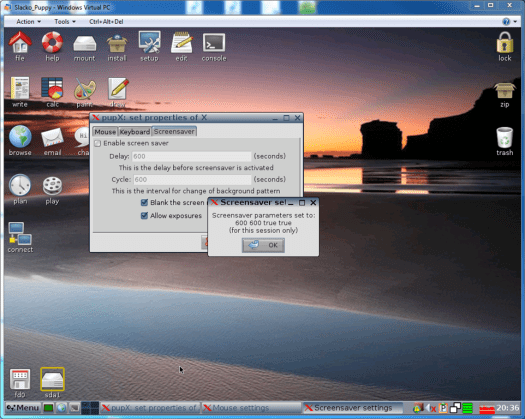
Task: Switch to the Keyboard tab
Action: [x=135, y=132]
